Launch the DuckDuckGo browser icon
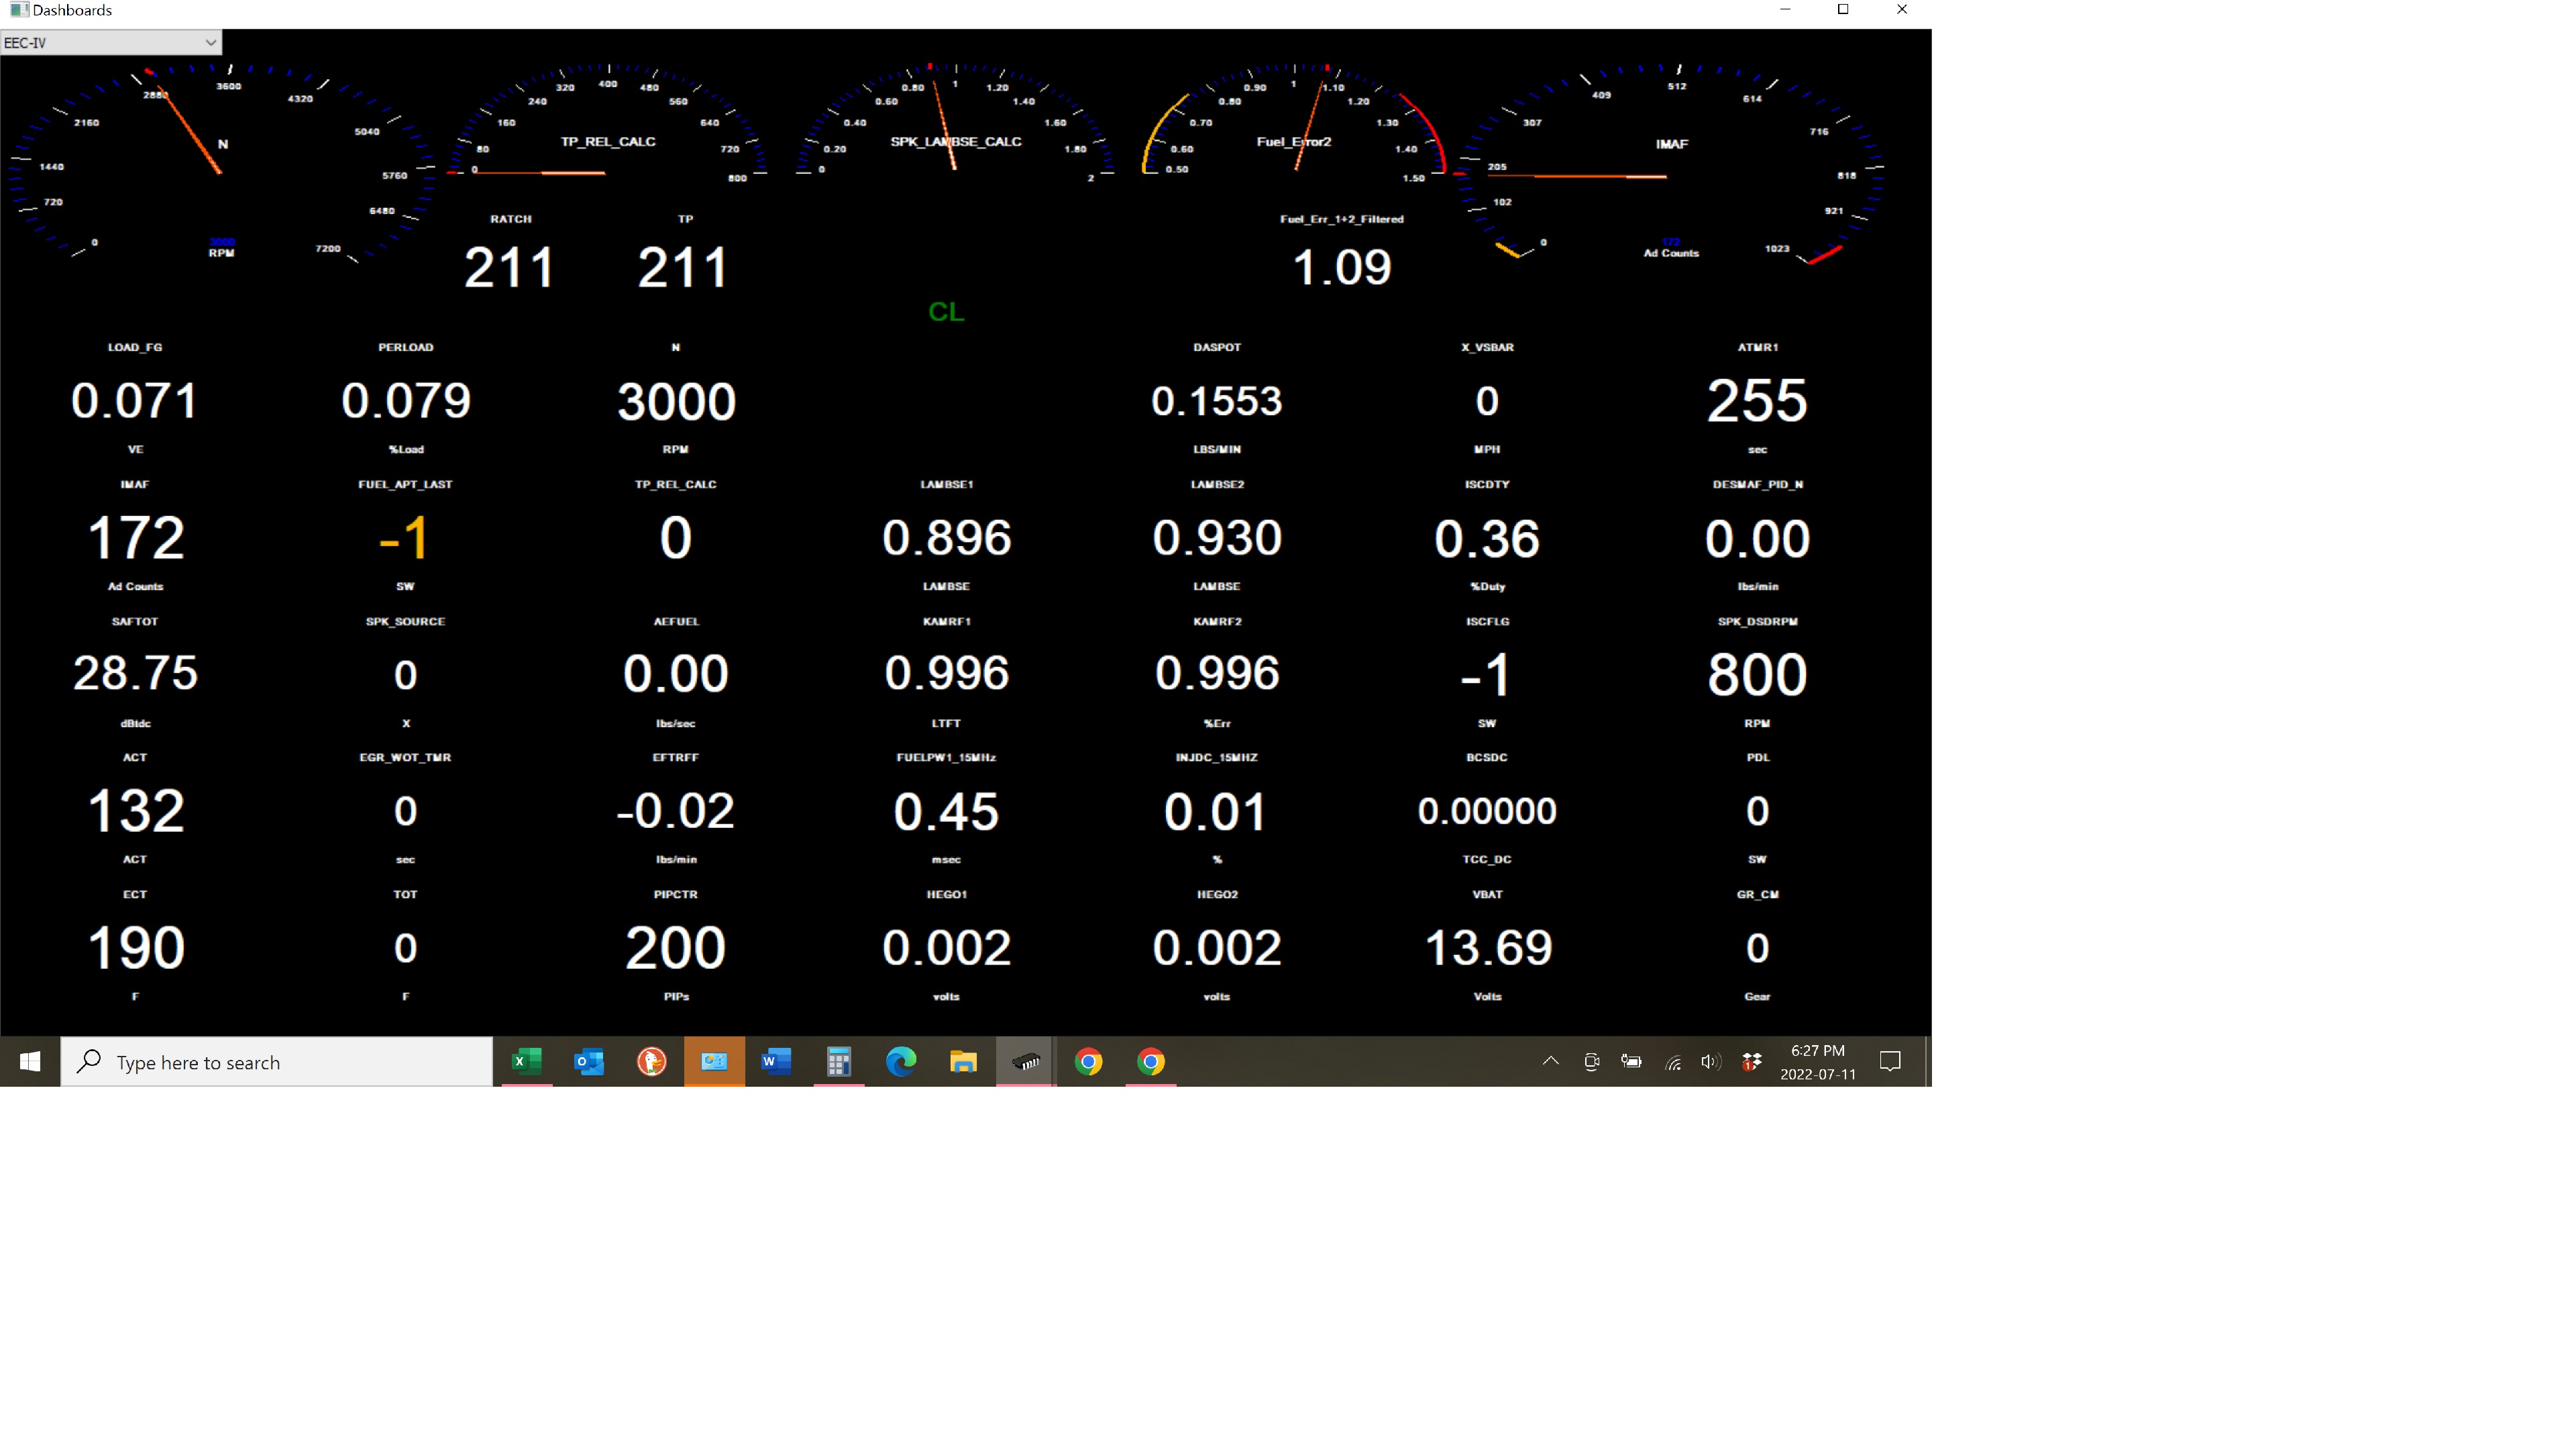The height and width of the screenshot is (1449, 2576). coord(651,1061)
